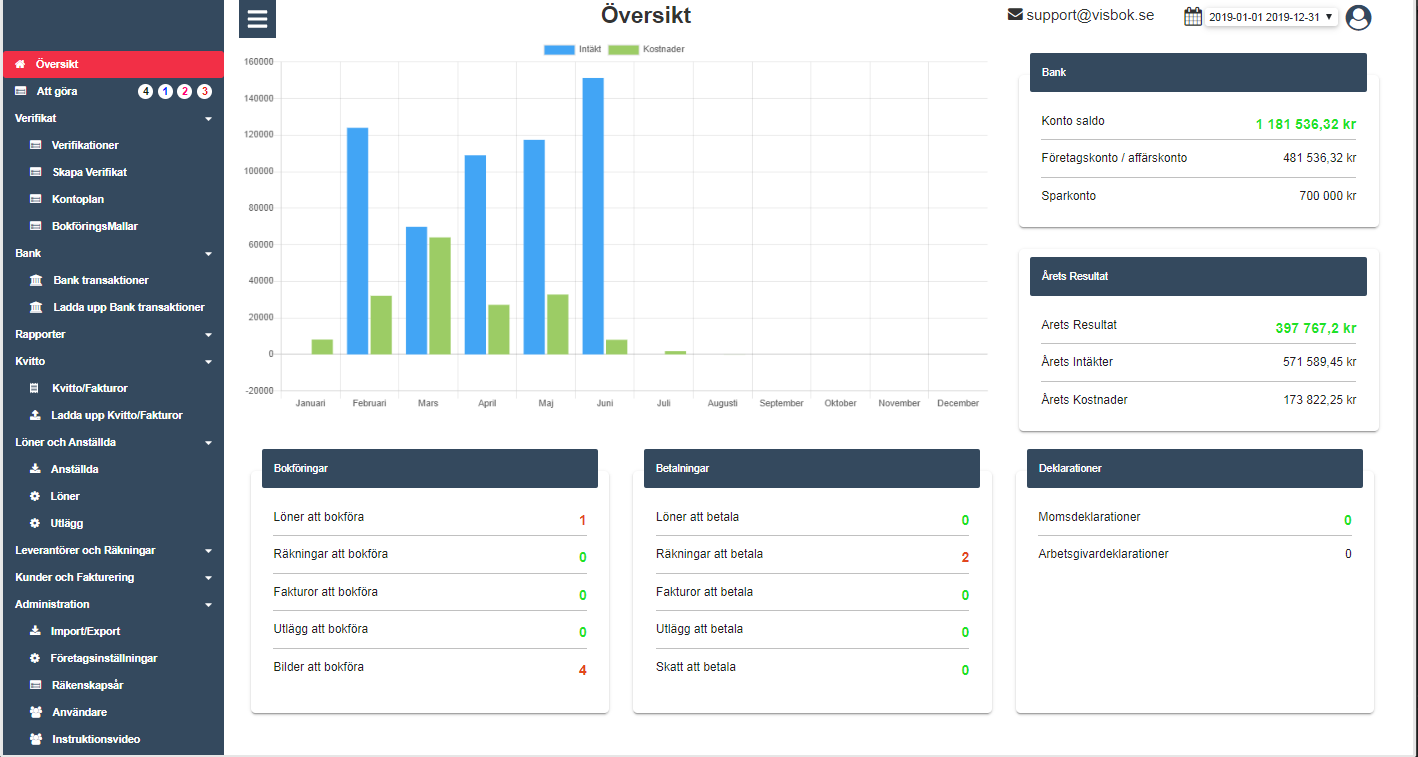Click the blue Juni income bar
Image resolution: width=1418 pixels, height=757 pixels.
pos(593,216)
